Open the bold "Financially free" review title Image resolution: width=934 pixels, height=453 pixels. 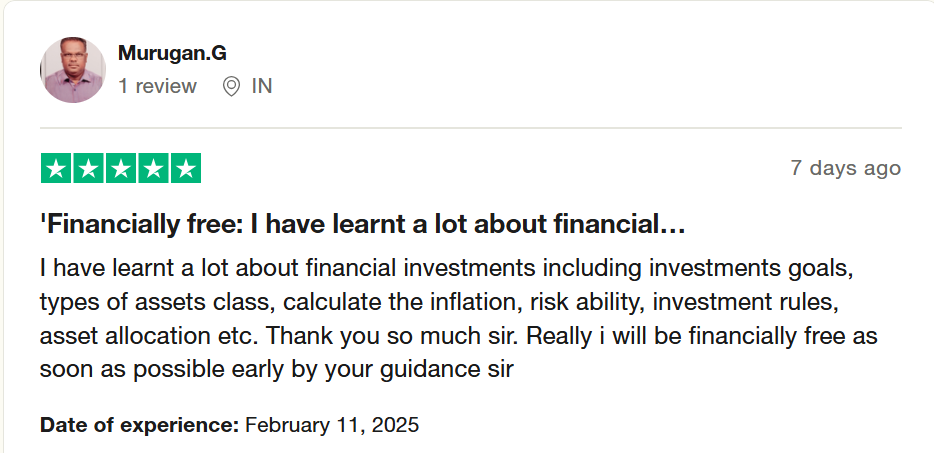point(362,227)
